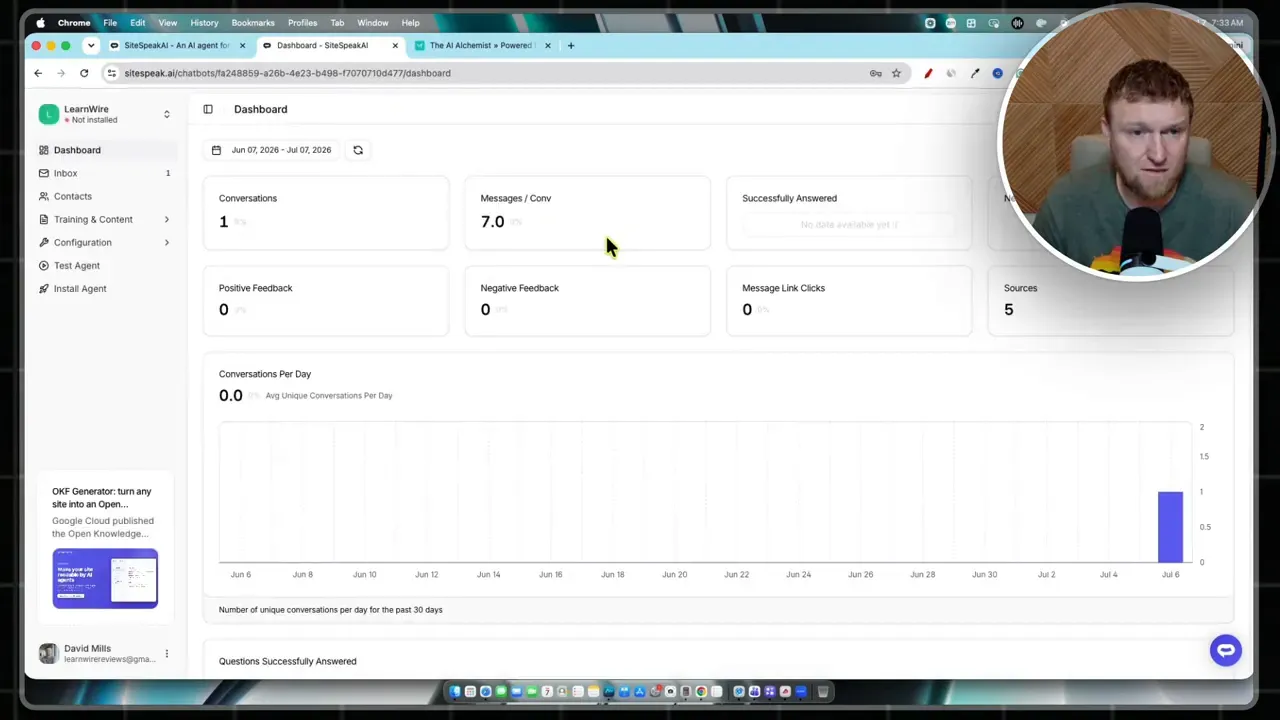Open a new browser tab with plus
Image resolution: width=1280 pixels, height=720 pixels.
pyautogui.click(x=571, y=45)
